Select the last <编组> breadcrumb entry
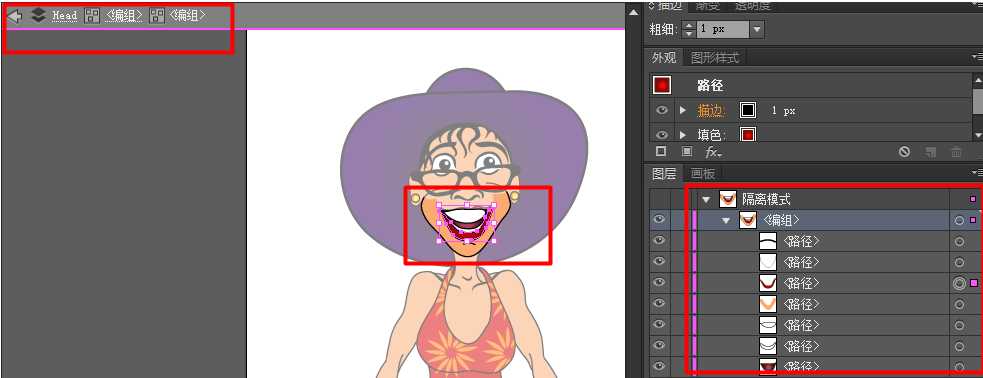Screen dimensions: 983x378 click(187, 16)
